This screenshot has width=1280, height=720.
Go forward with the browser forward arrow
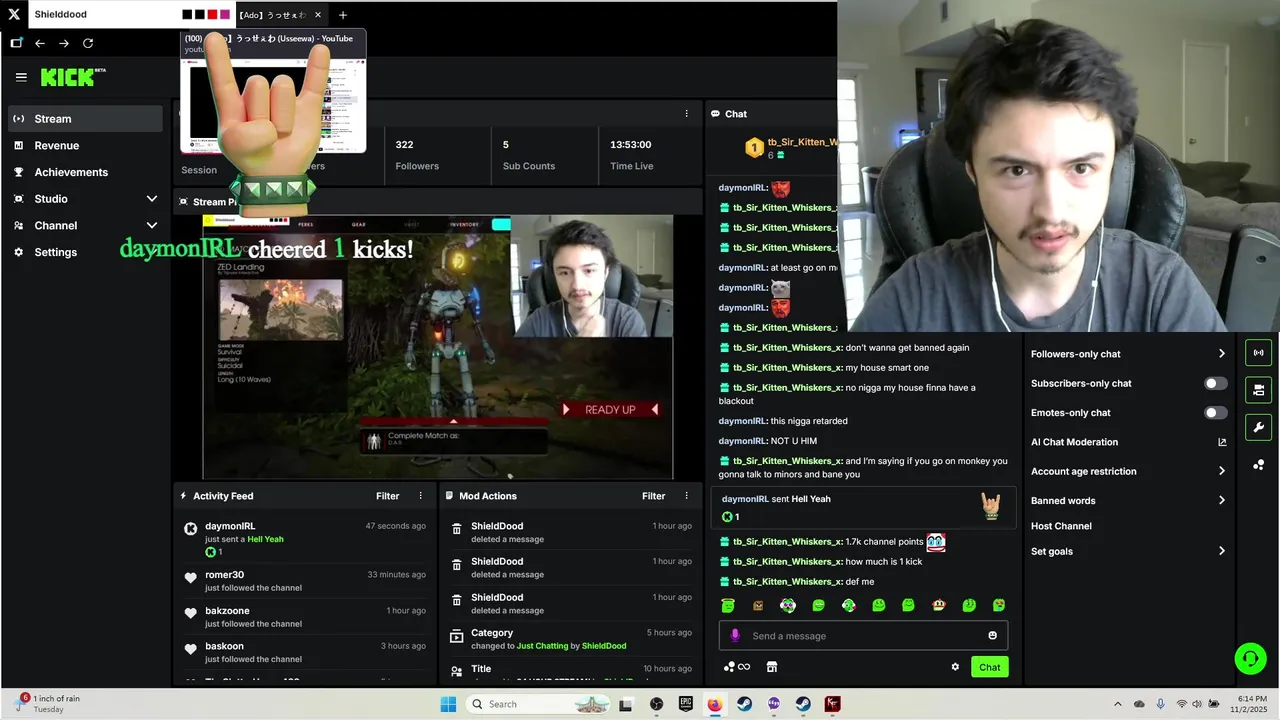pyautogui.click(x=64, y=43)
